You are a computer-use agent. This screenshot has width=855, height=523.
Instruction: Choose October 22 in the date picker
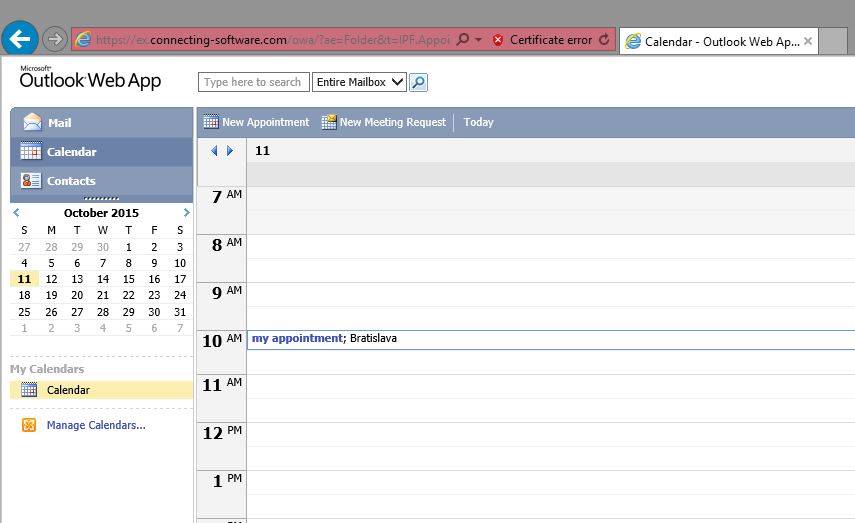click(129, 295)
